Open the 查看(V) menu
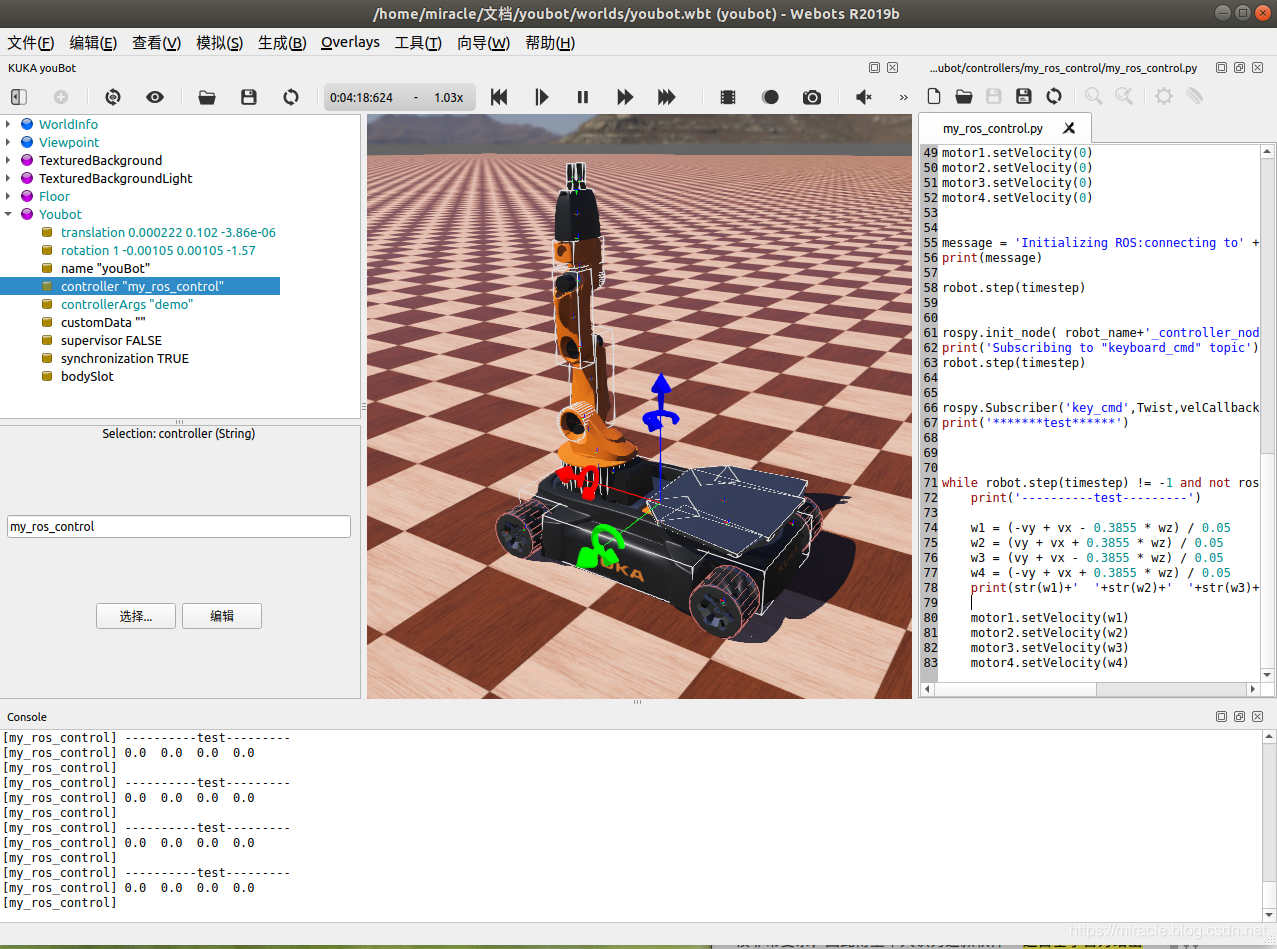Viewport: 1277px width, 949px height. (156, 43)
